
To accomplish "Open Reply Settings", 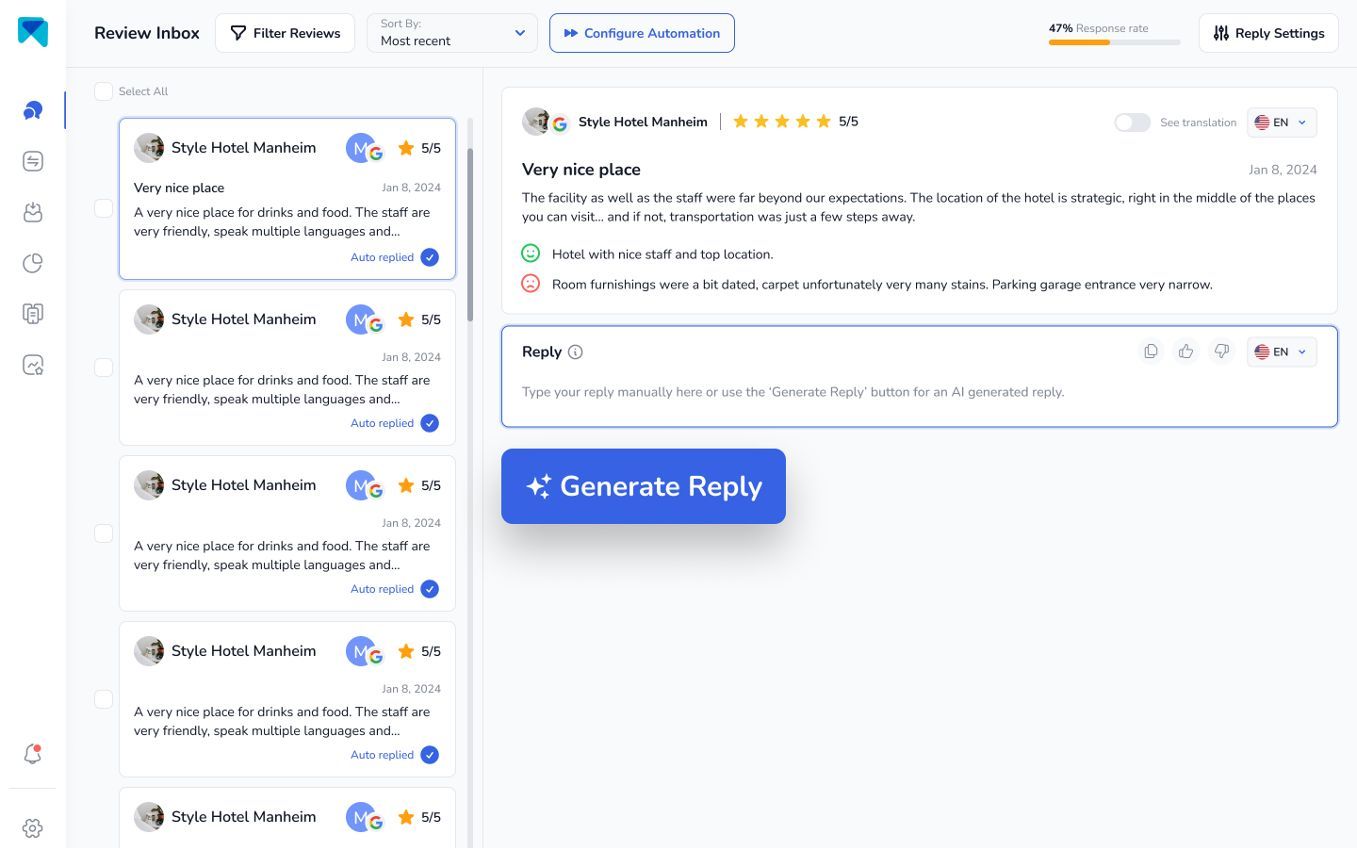I will [1268, 33].
